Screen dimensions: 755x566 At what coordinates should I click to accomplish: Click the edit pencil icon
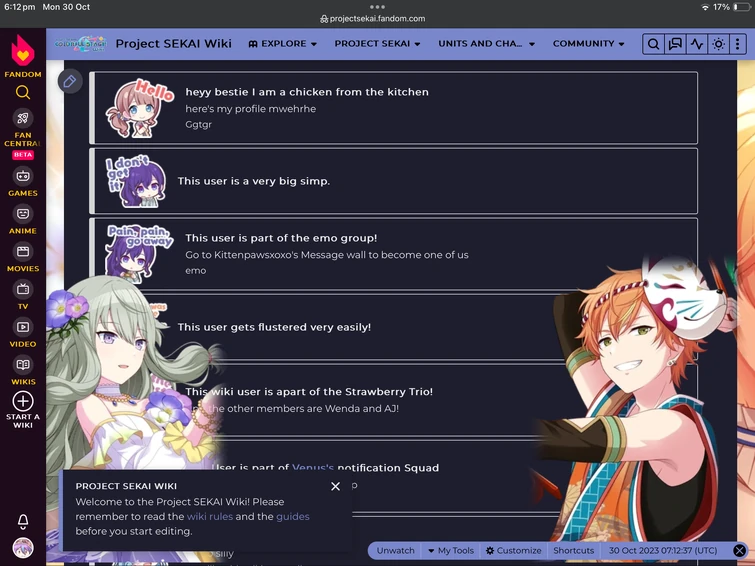70,81
